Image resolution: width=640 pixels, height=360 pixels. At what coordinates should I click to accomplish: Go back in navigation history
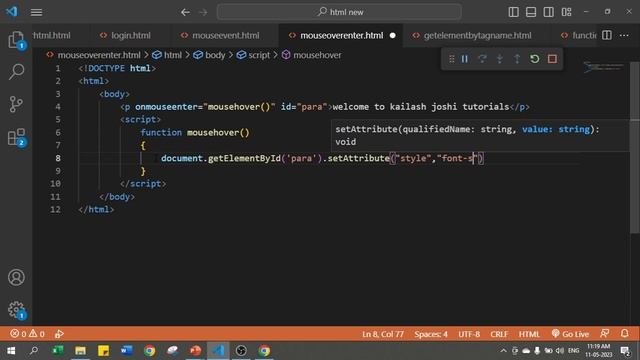pos(185,12)
